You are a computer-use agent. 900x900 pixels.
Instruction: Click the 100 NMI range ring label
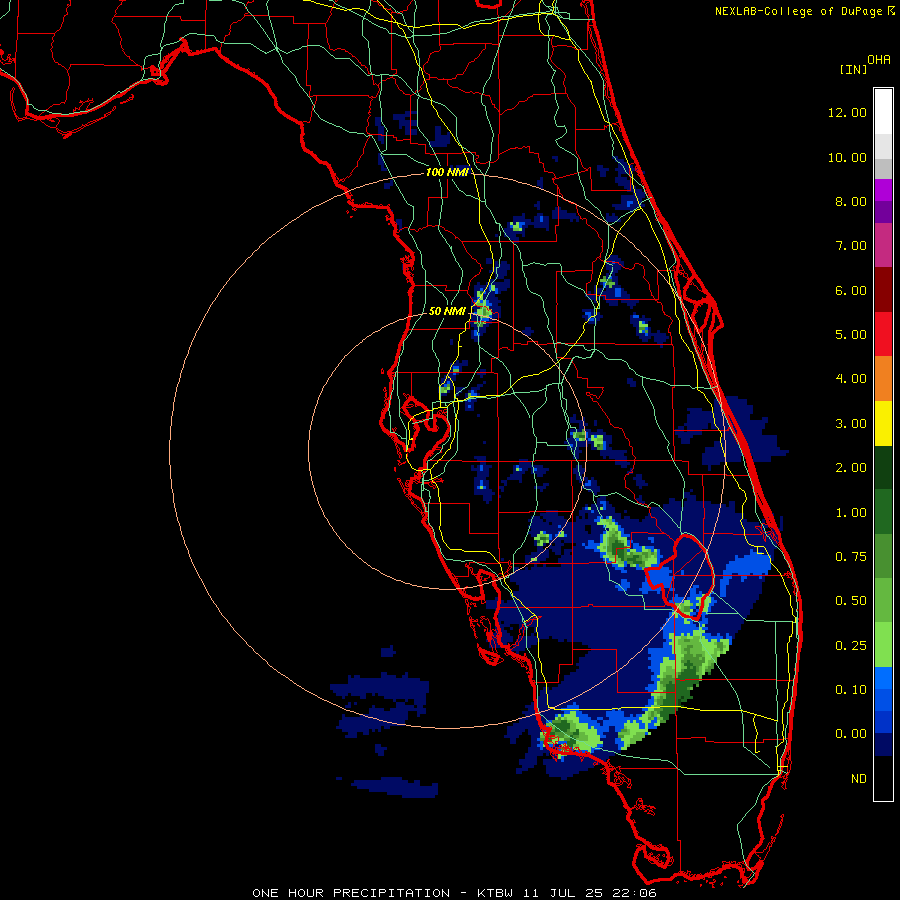(x=447, y=172)
